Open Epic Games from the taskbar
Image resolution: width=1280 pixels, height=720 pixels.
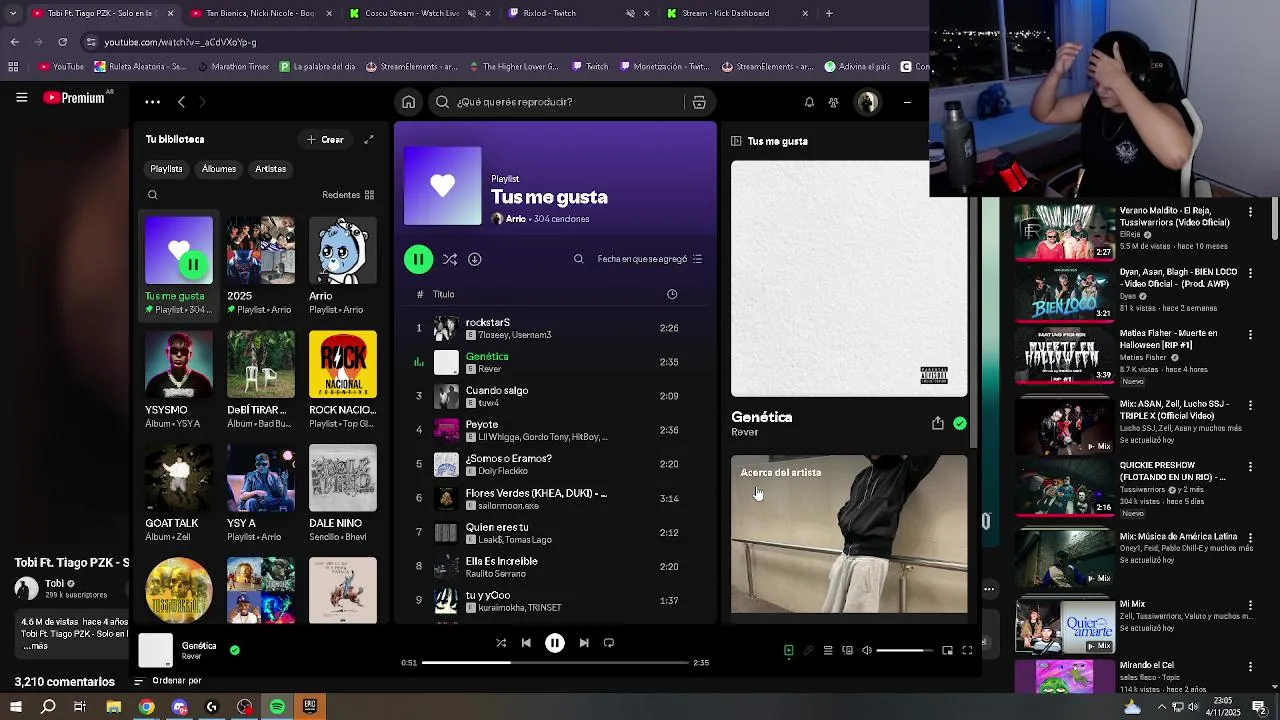[x=310, y=707]
